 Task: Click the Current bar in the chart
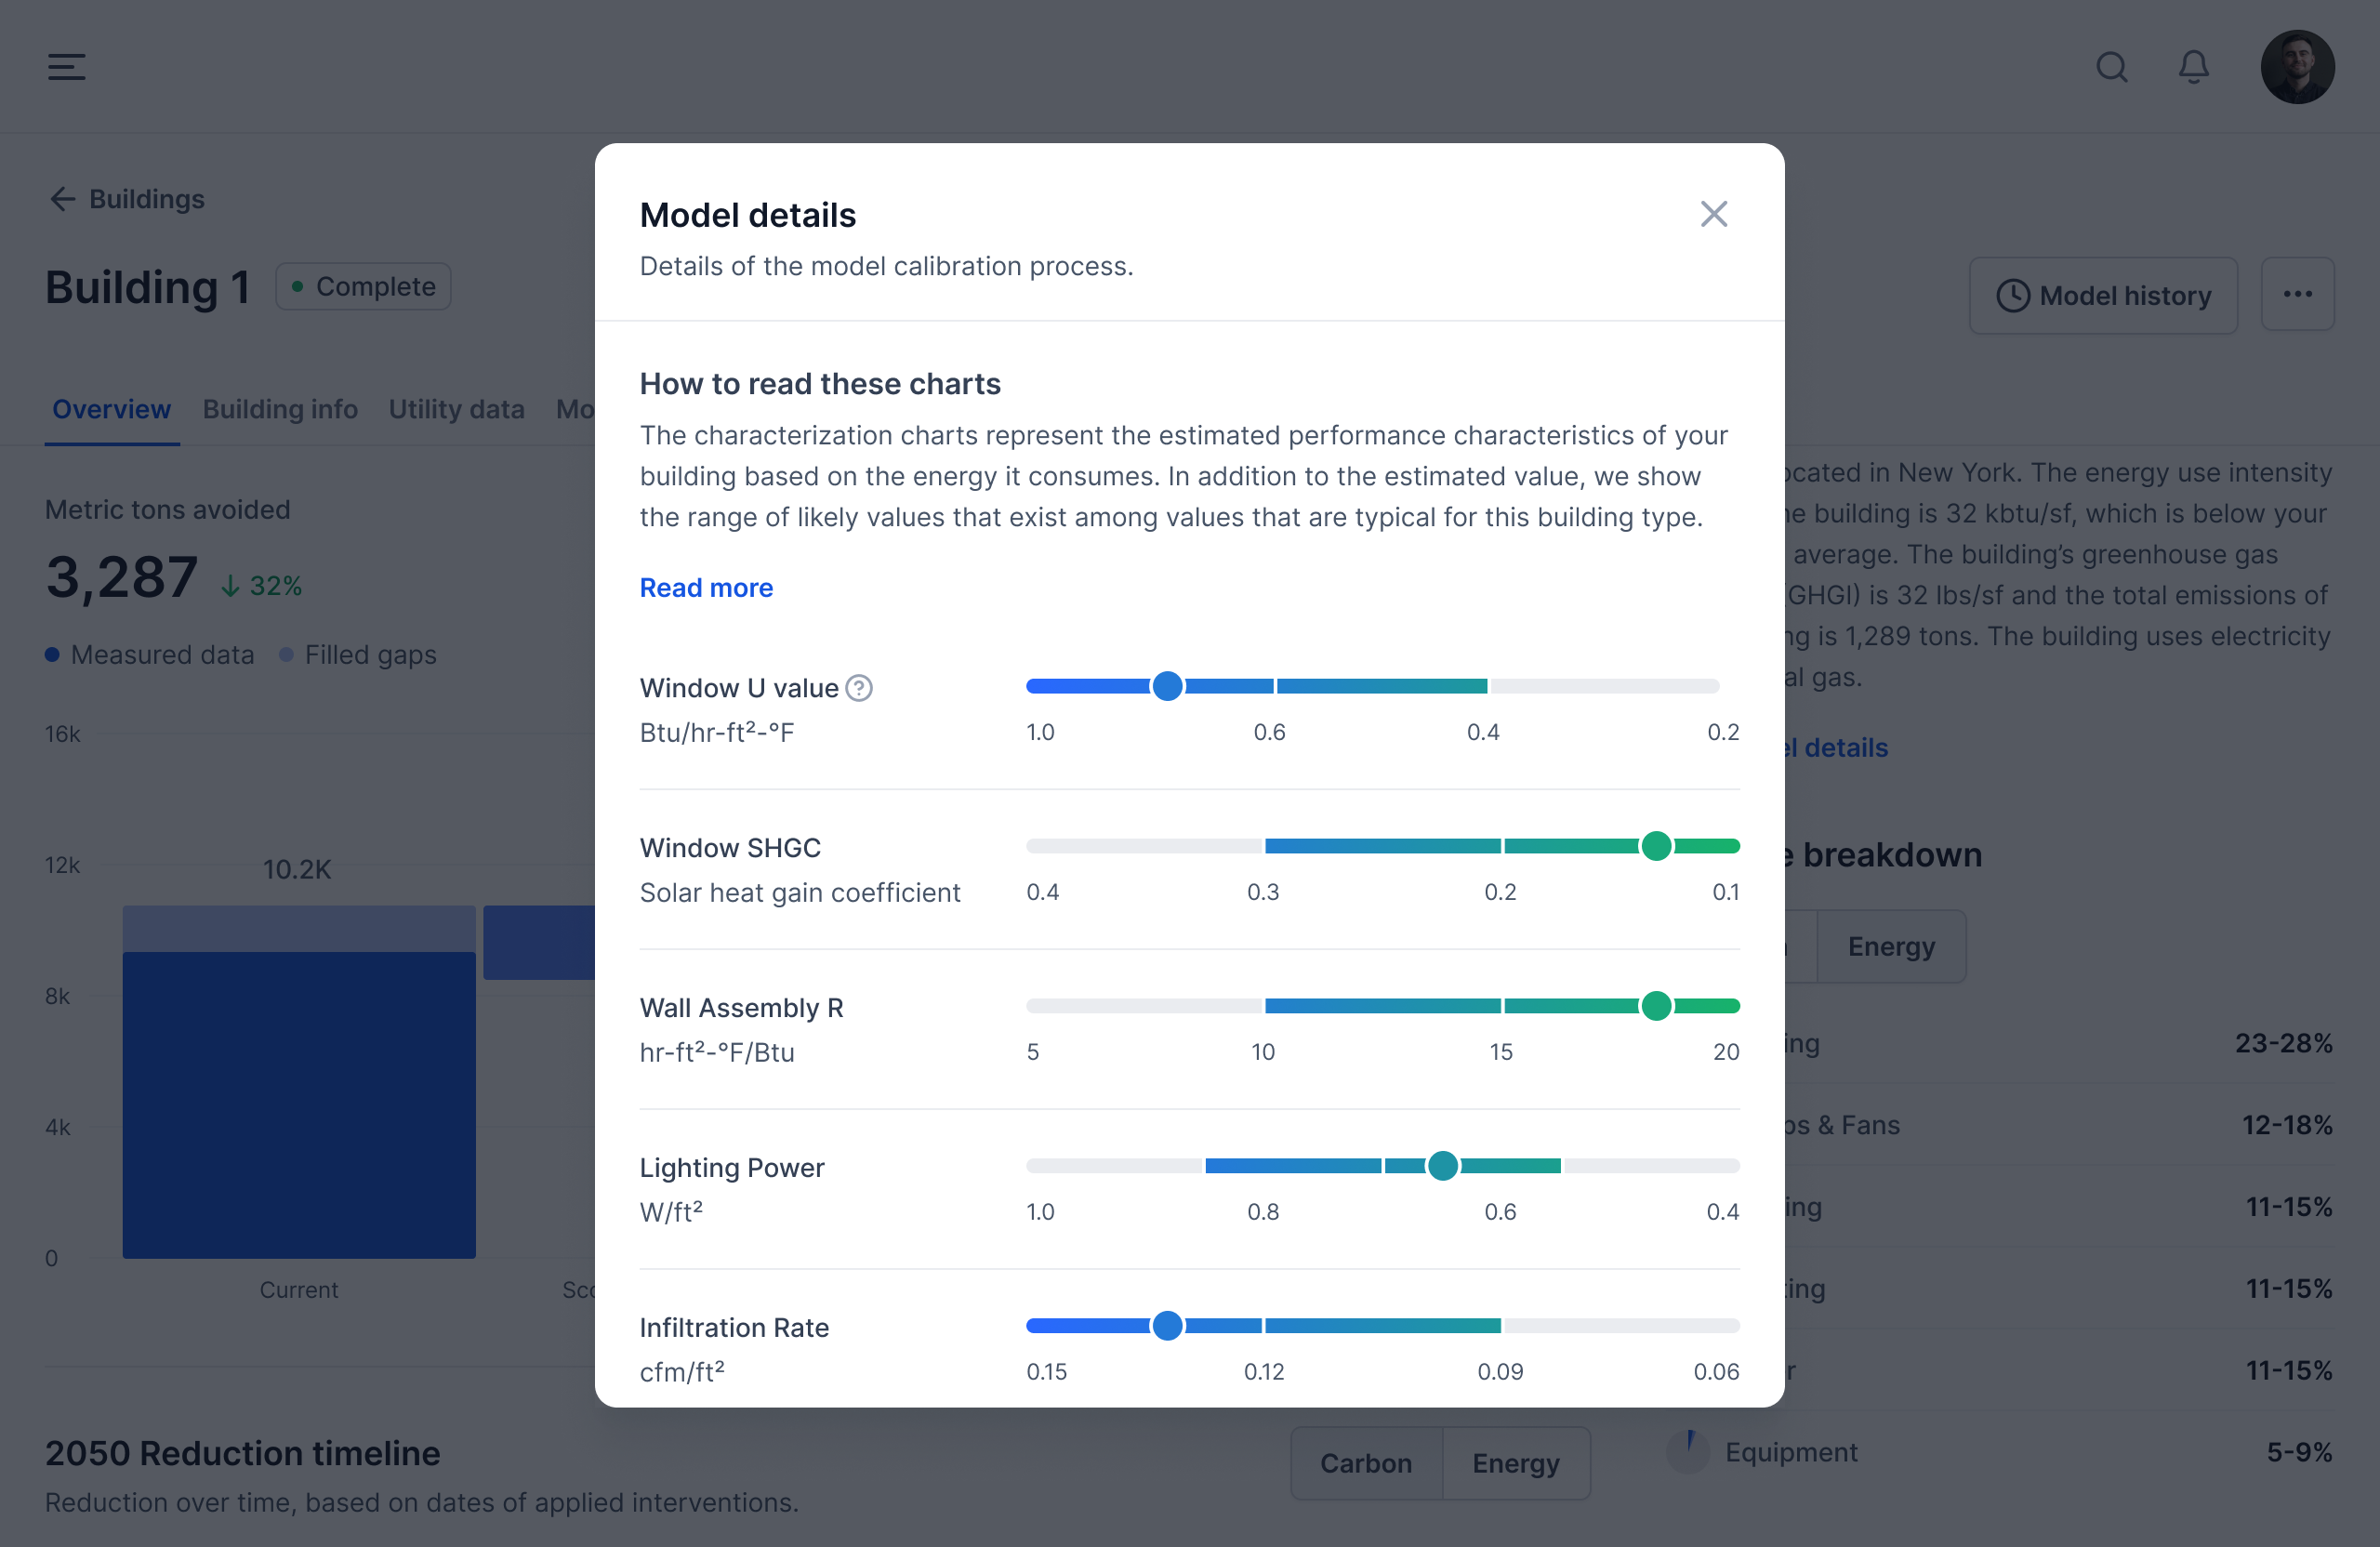(299, 1100)
